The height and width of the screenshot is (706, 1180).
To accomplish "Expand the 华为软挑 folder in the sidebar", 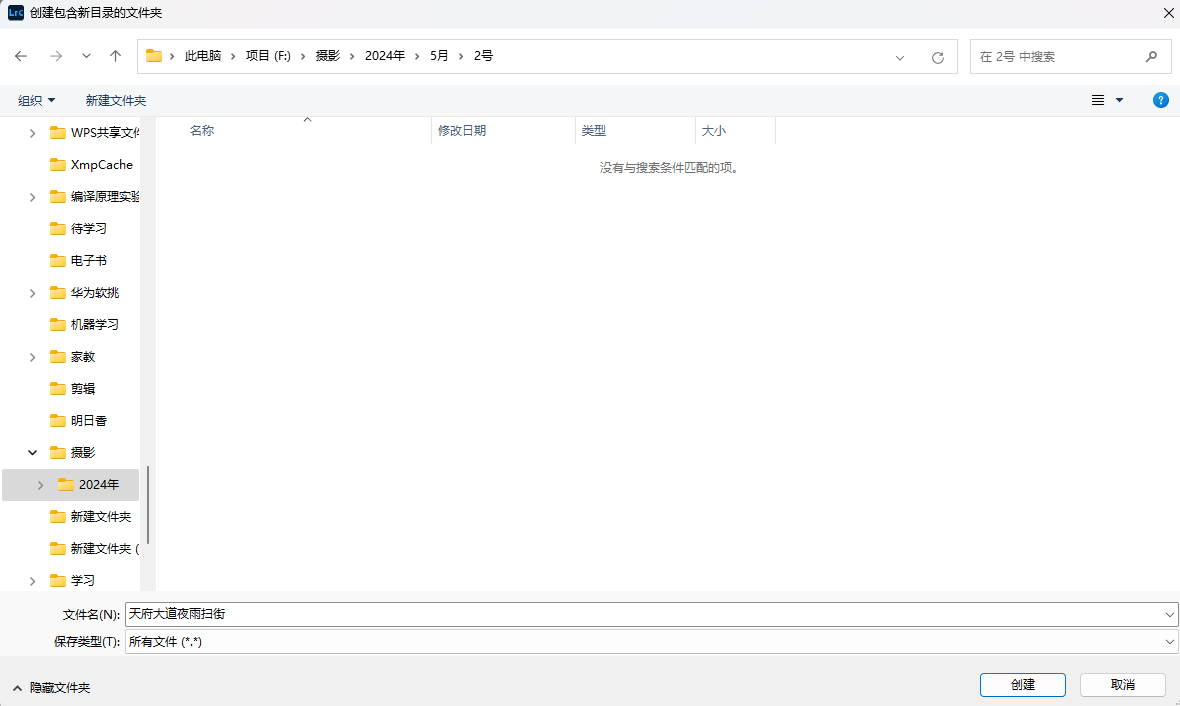I will pyautogui.click(x=31, y=292).
